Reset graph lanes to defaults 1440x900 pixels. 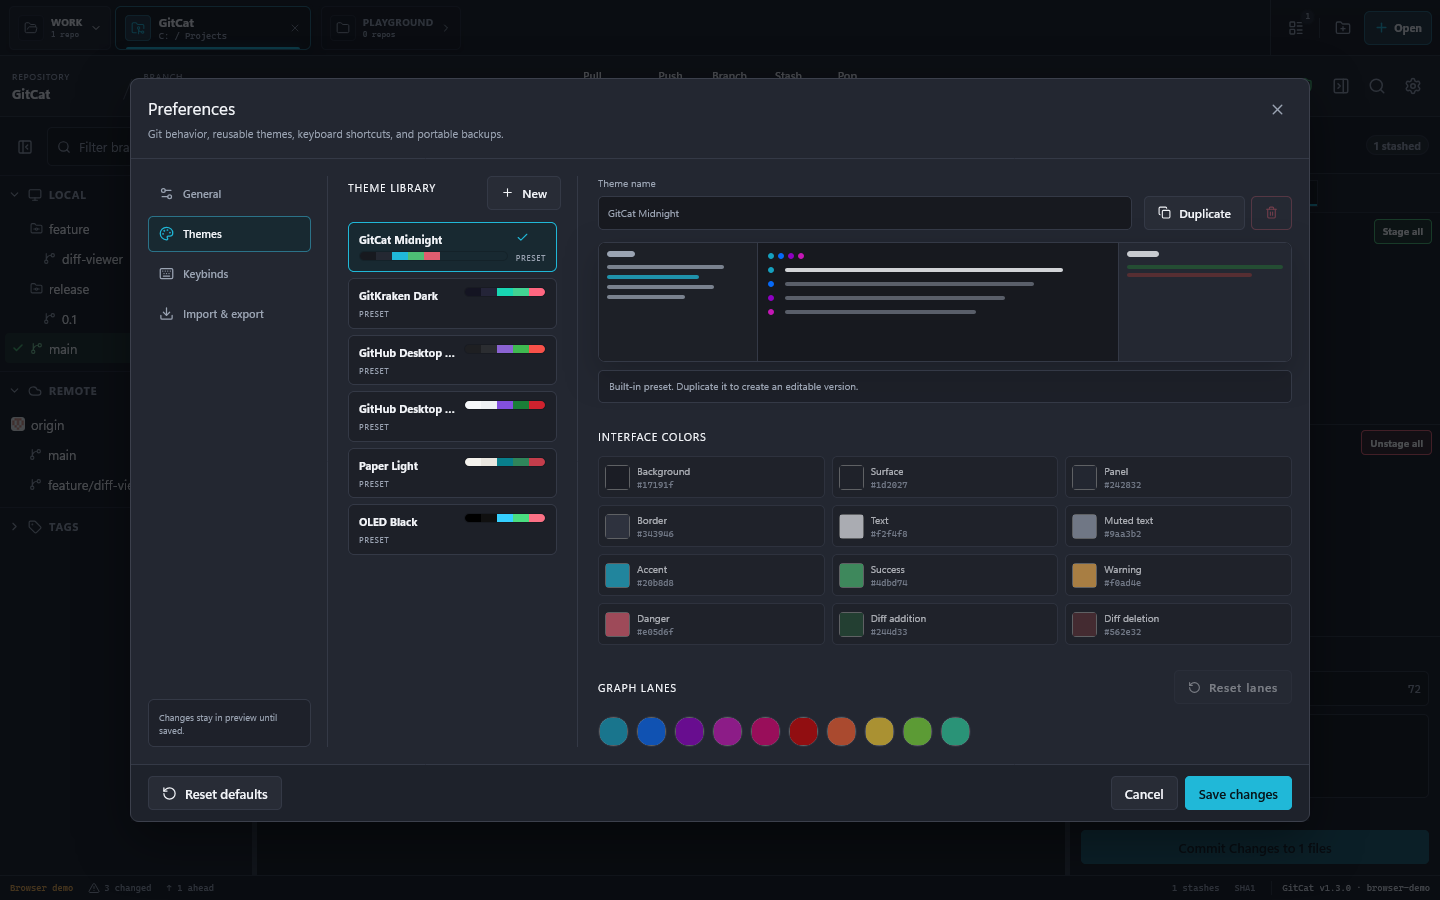[1232, 688]
